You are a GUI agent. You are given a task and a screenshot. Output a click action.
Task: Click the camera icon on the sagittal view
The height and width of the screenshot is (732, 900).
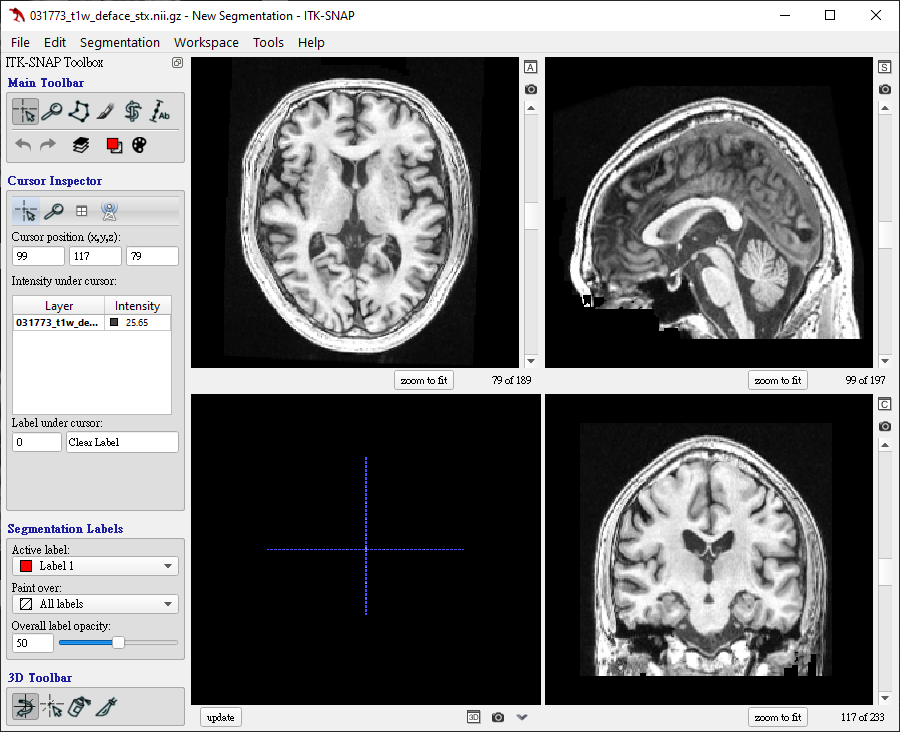coord(884,89)
